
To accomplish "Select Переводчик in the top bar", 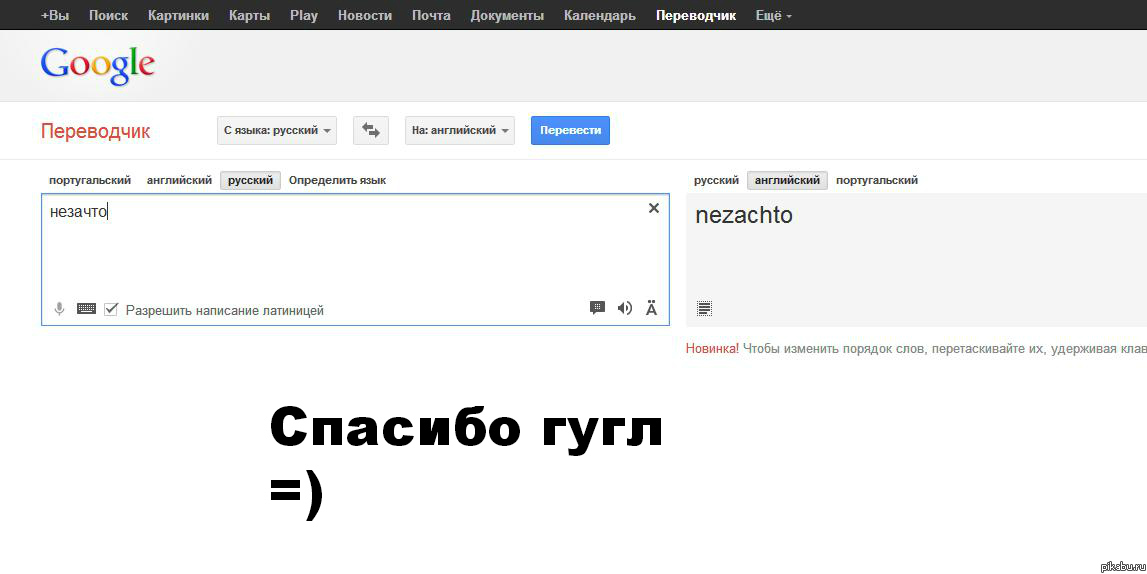I will pos(696,15).
